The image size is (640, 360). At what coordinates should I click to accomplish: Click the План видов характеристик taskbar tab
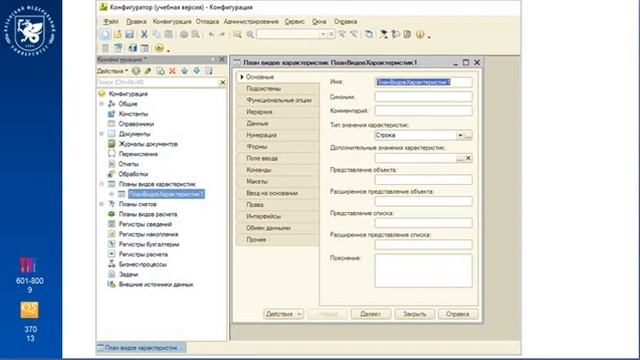pos(141,348)
